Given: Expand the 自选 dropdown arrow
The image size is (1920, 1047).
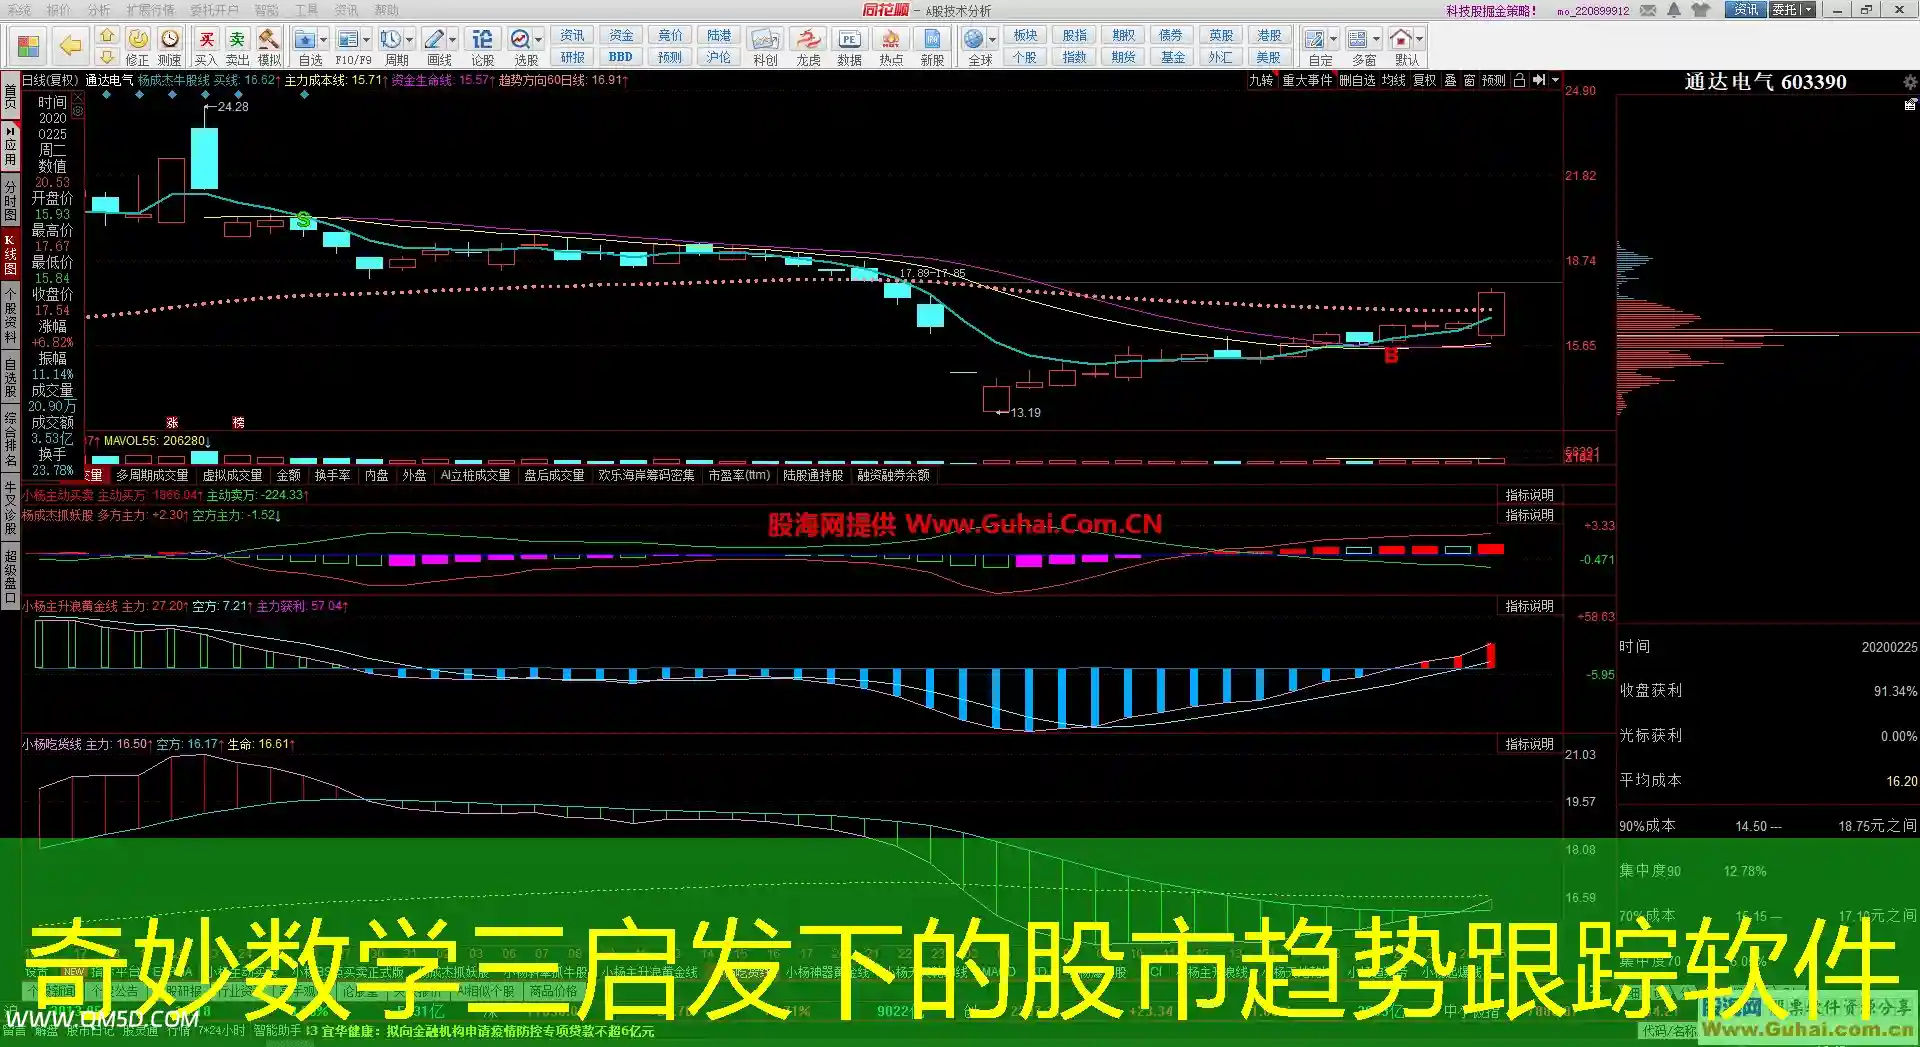Looking at the screenshot, I should coord(324,40).
